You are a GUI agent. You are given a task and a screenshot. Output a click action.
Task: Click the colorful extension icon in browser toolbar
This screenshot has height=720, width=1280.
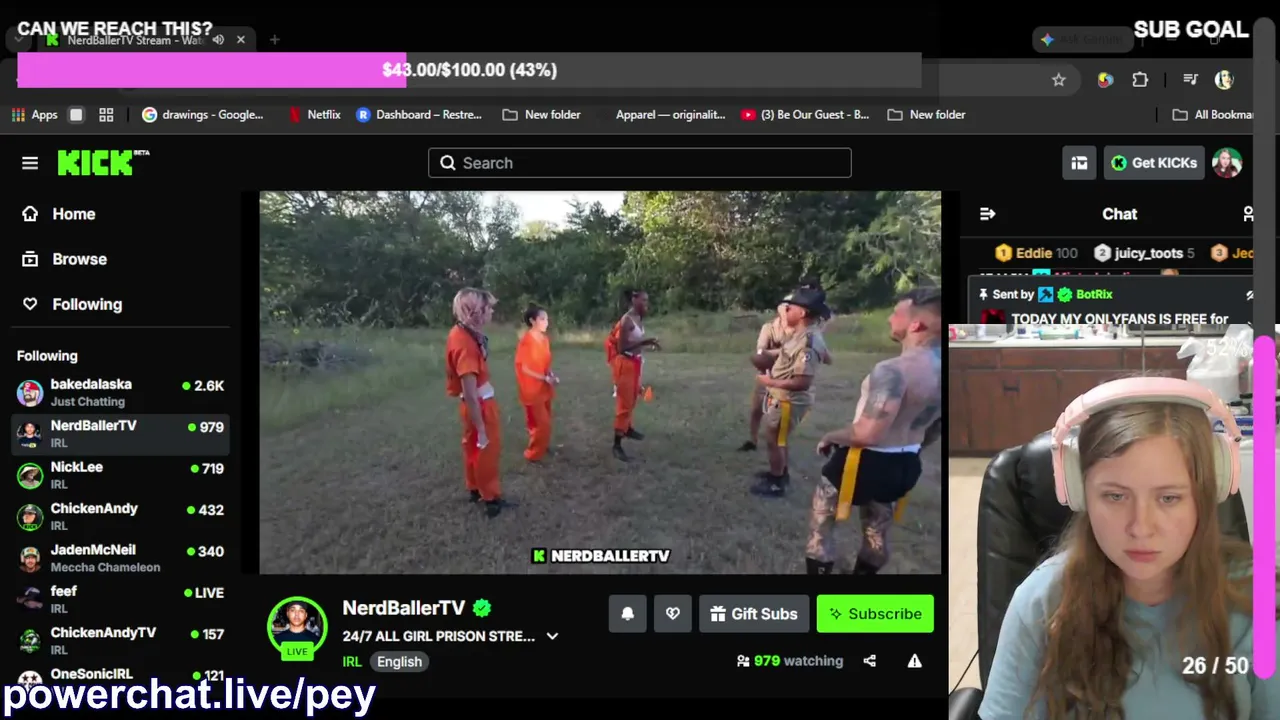[1105, 80]
